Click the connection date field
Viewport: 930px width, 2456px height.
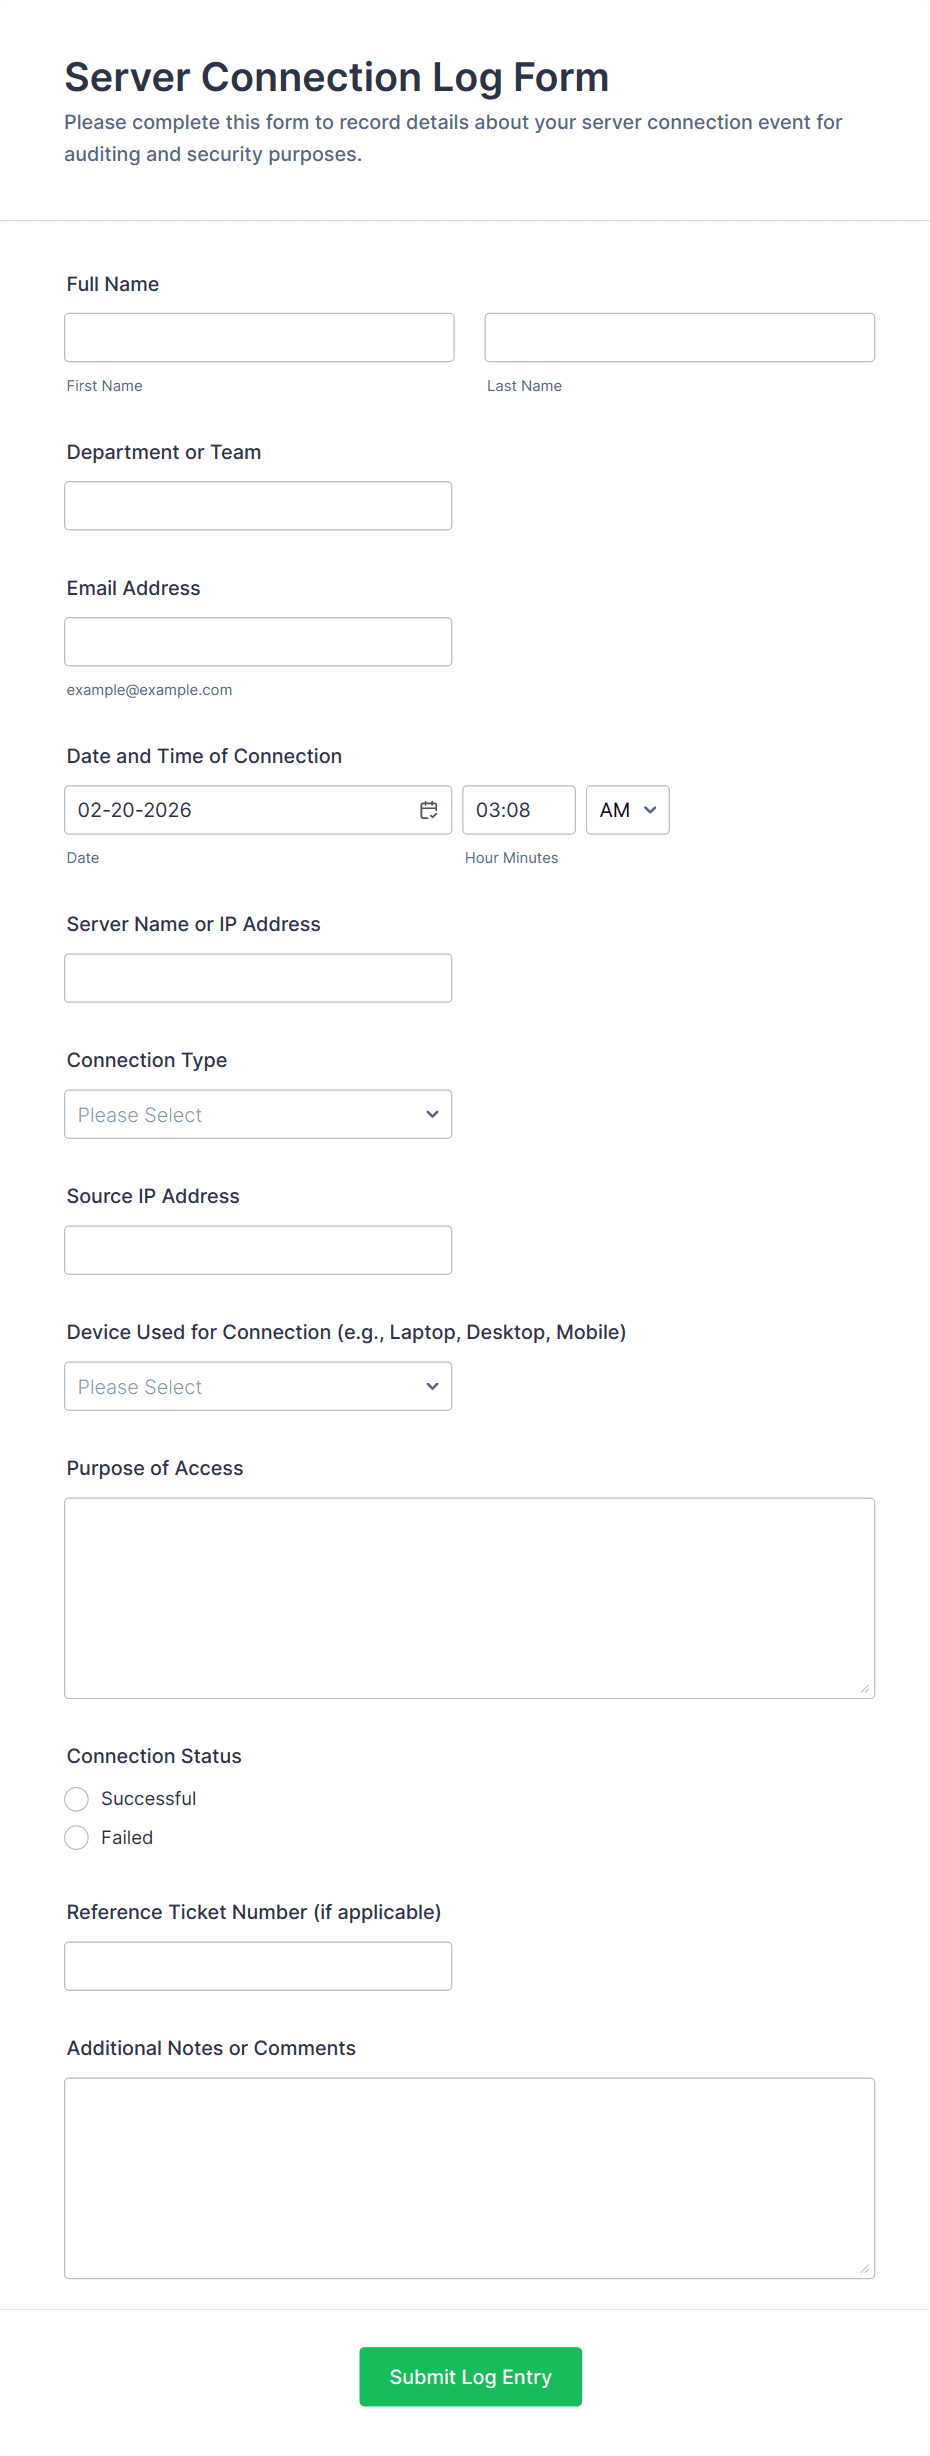click(240, 810)
